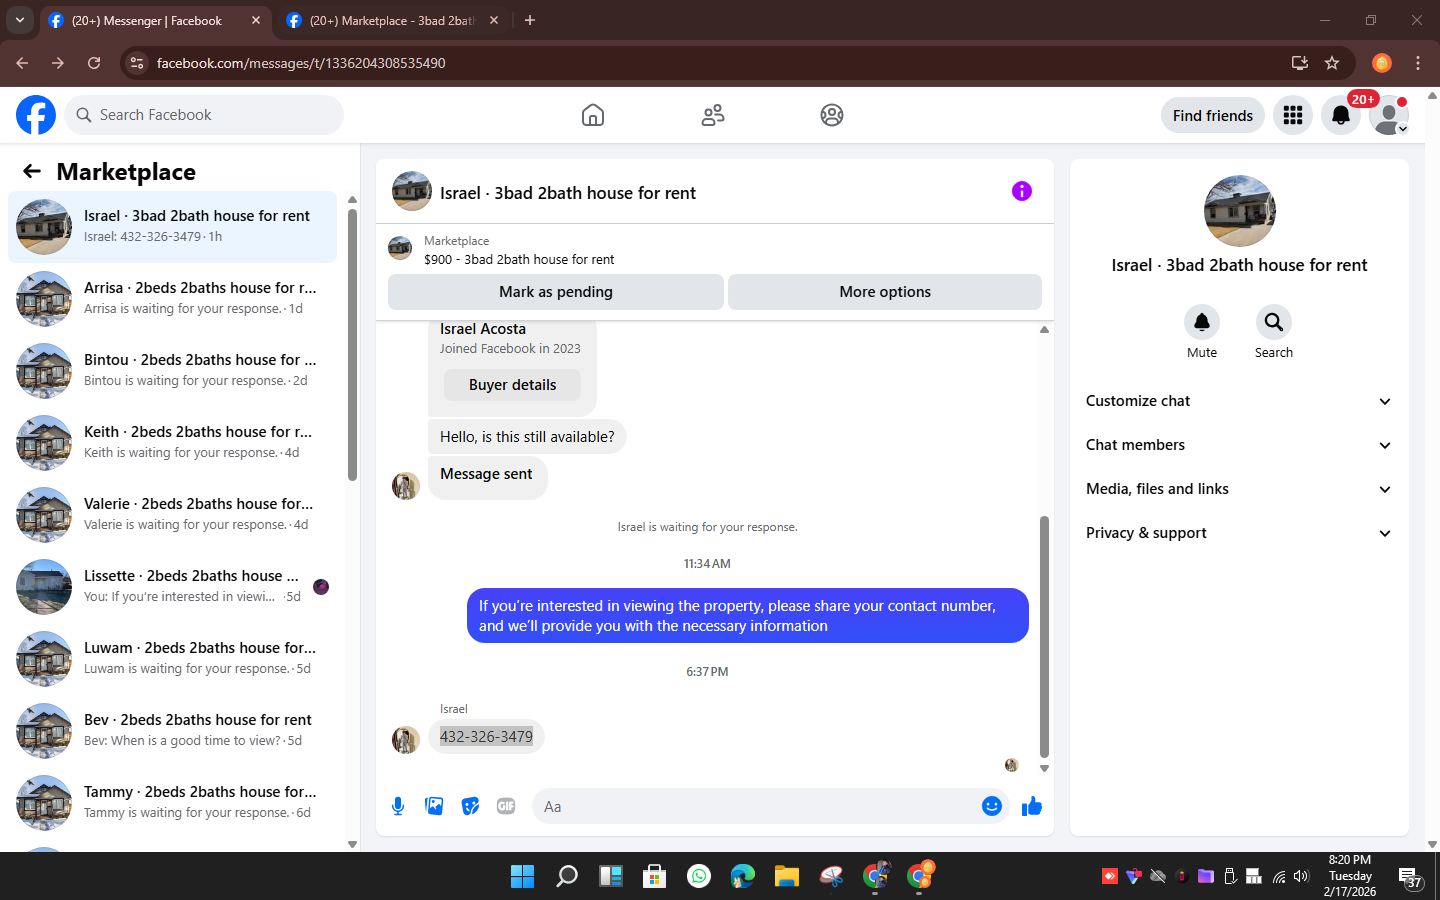Open Bintou's conversation
1440x900 pixels.
pyautogui.click(x=173, y=371)
